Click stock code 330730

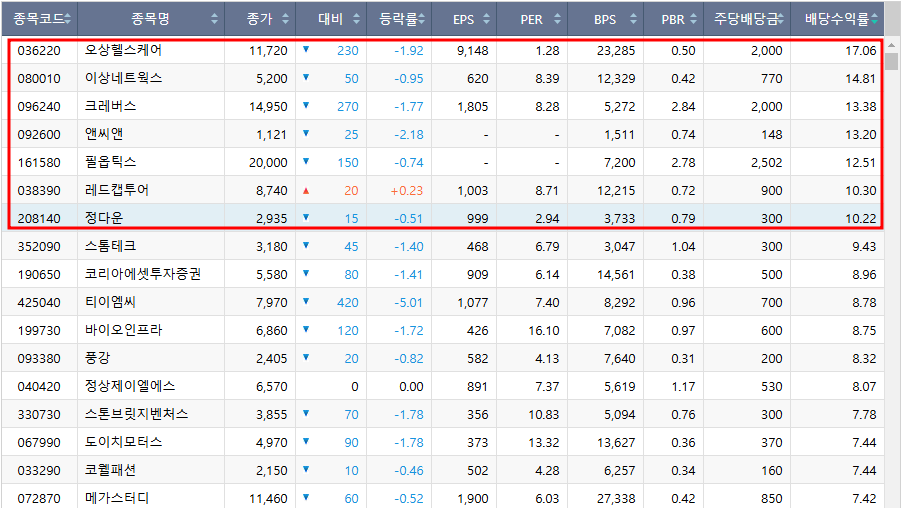tap(39, 414)
